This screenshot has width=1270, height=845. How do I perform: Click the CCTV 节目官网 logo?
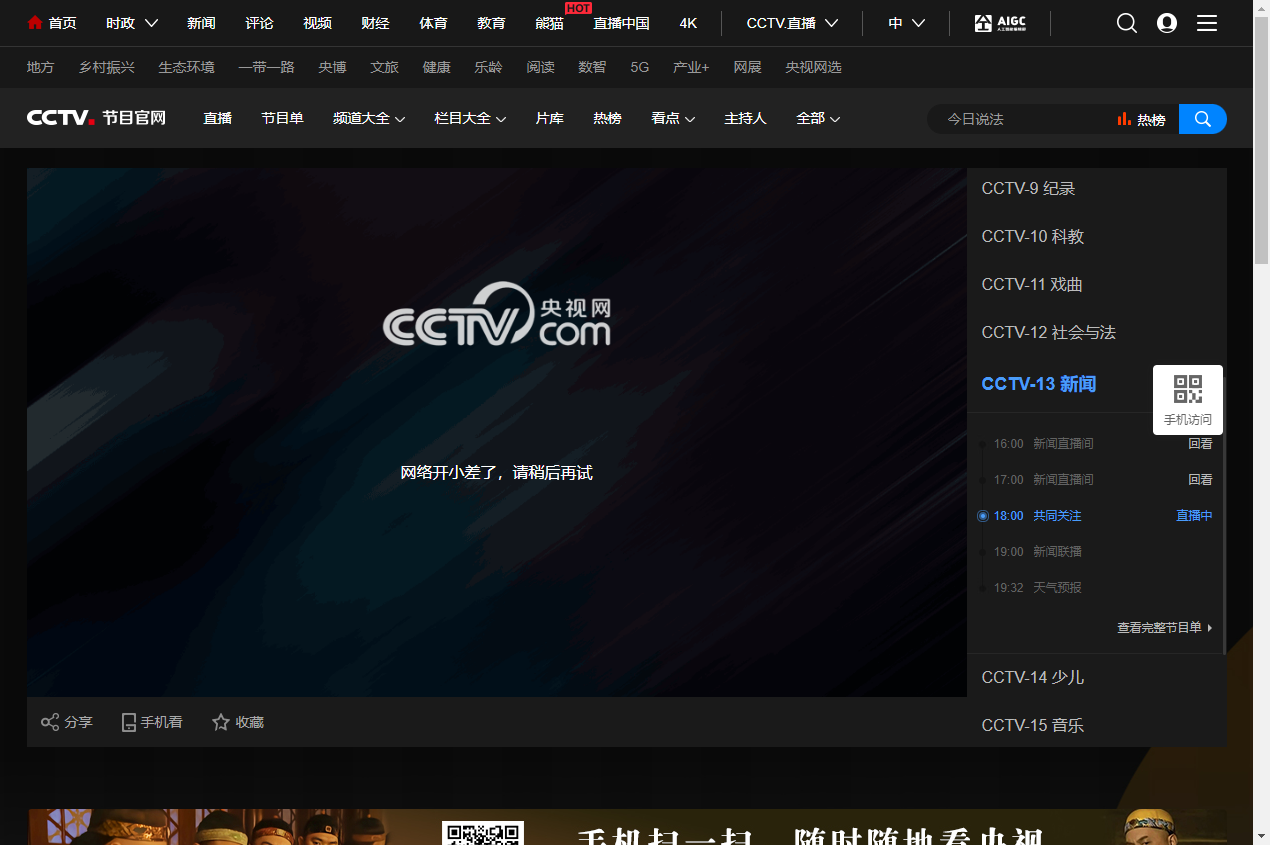96,118
